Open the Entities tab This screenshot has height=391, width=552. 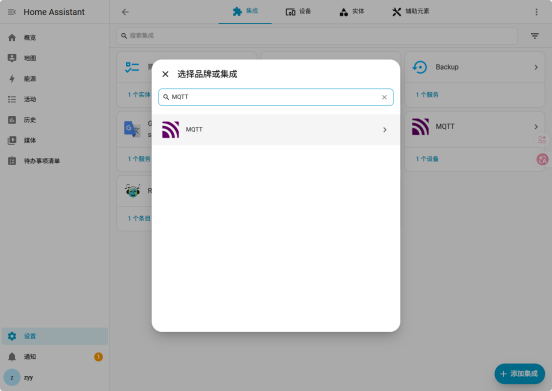pos(351,12)
